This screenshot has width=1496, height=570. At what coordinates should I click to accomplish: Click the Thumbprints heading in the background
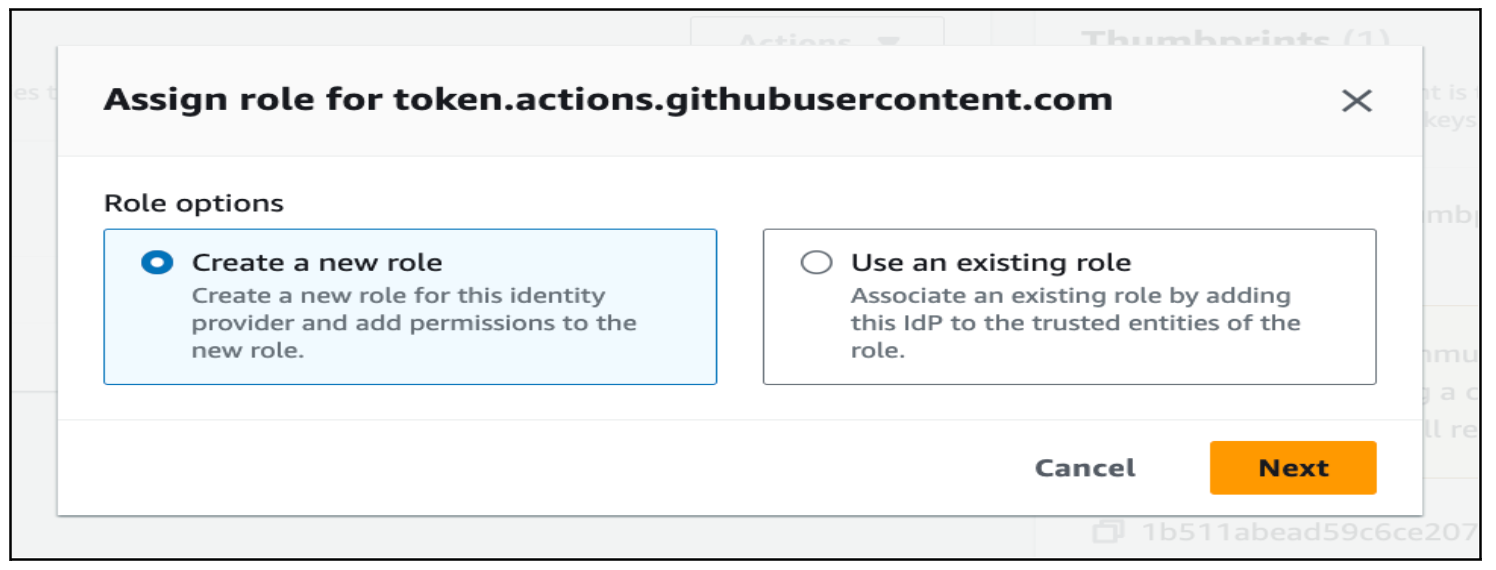coord(1205,36)
